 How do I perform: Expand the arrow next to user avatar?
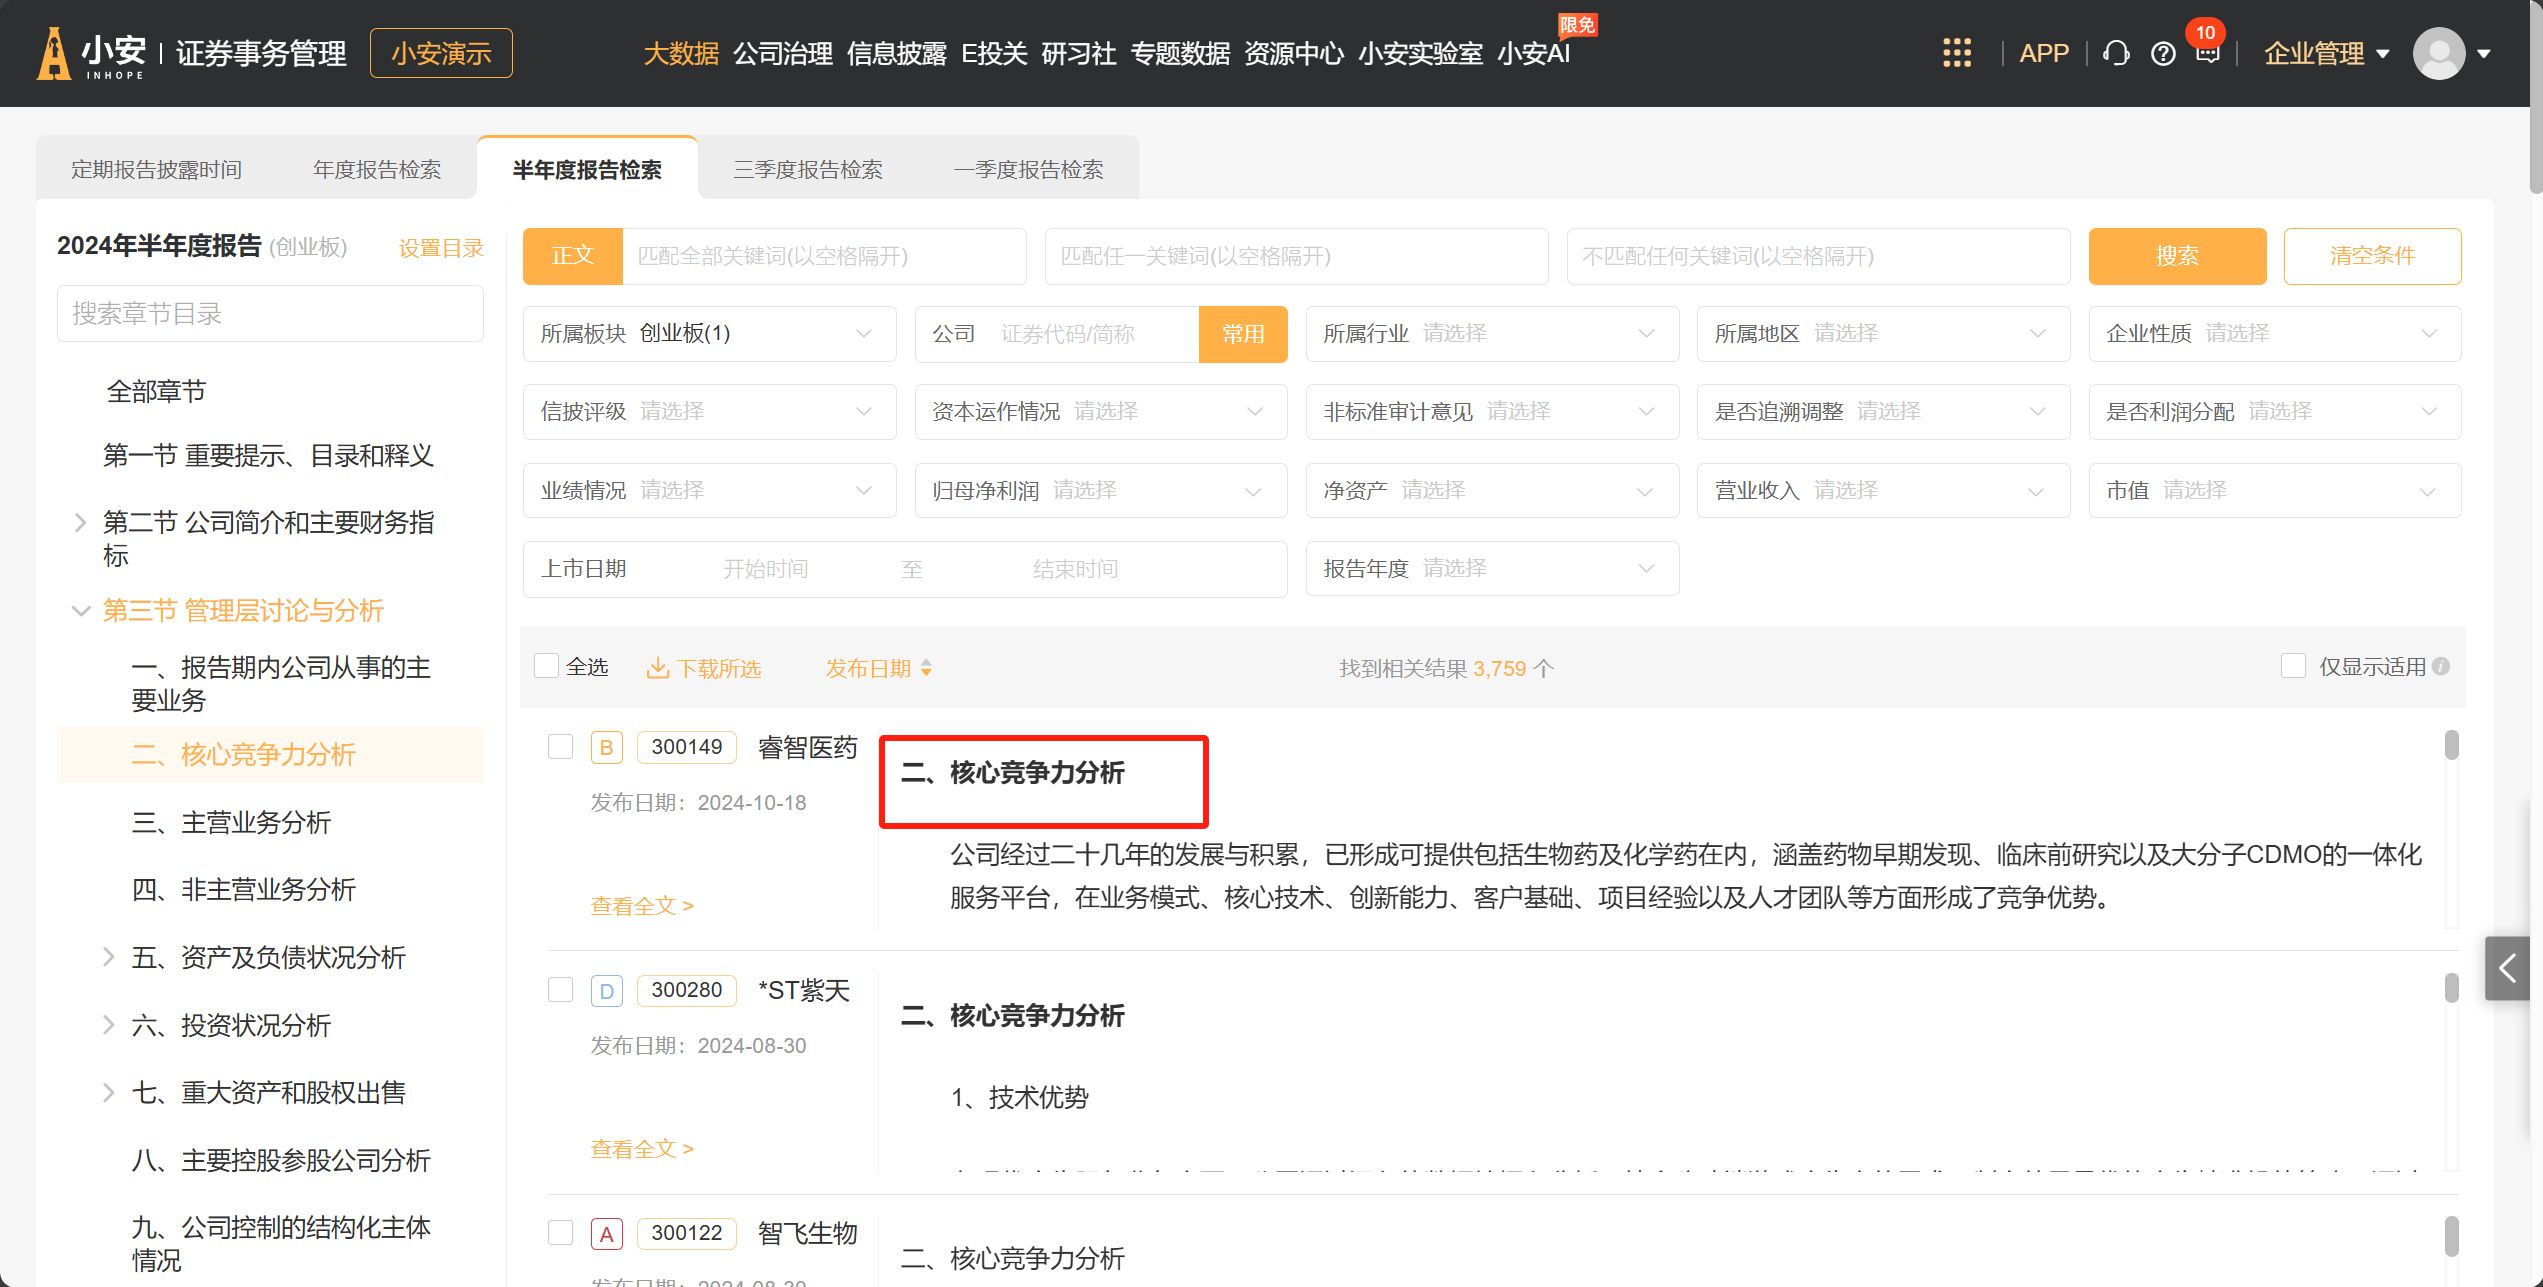pyautogui.click(x=2484, y=54)
